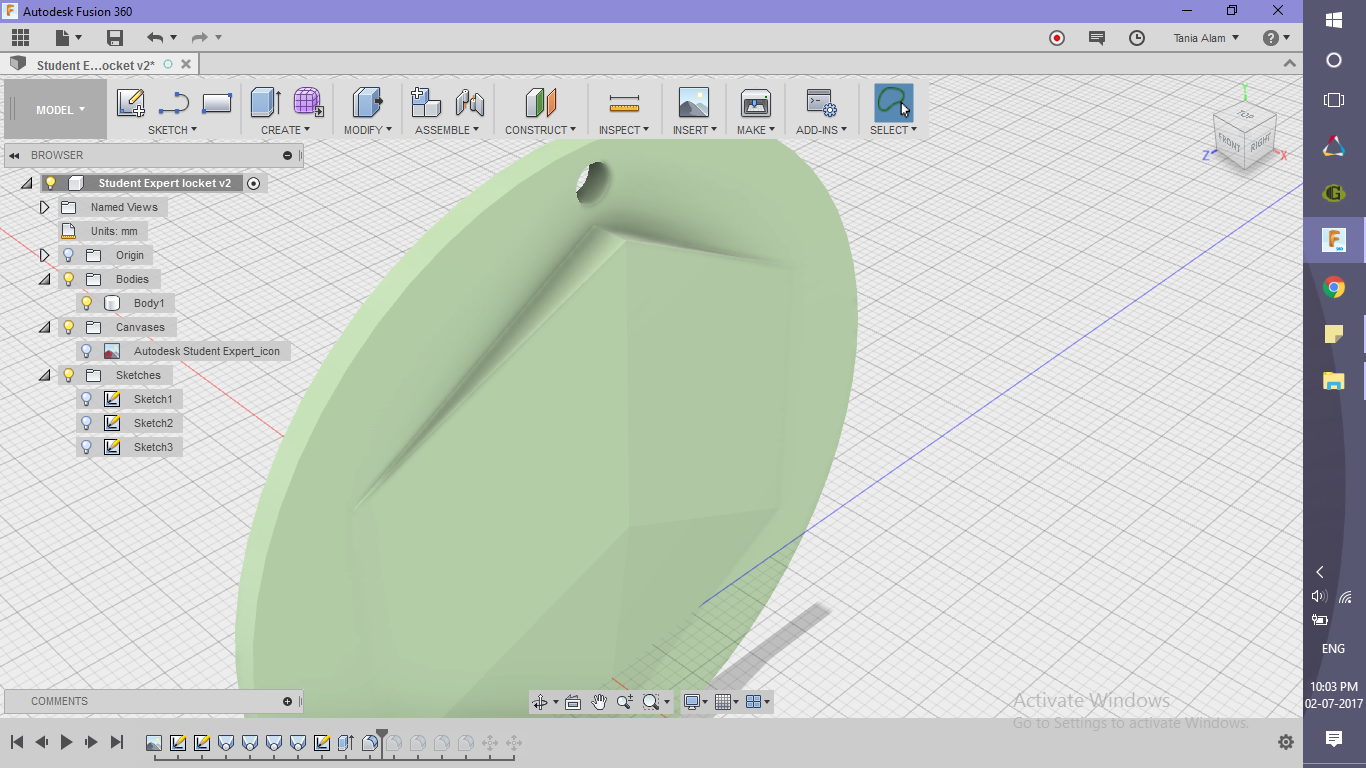
Task: Activate the Select tool icon
Action: click(893, 102)
